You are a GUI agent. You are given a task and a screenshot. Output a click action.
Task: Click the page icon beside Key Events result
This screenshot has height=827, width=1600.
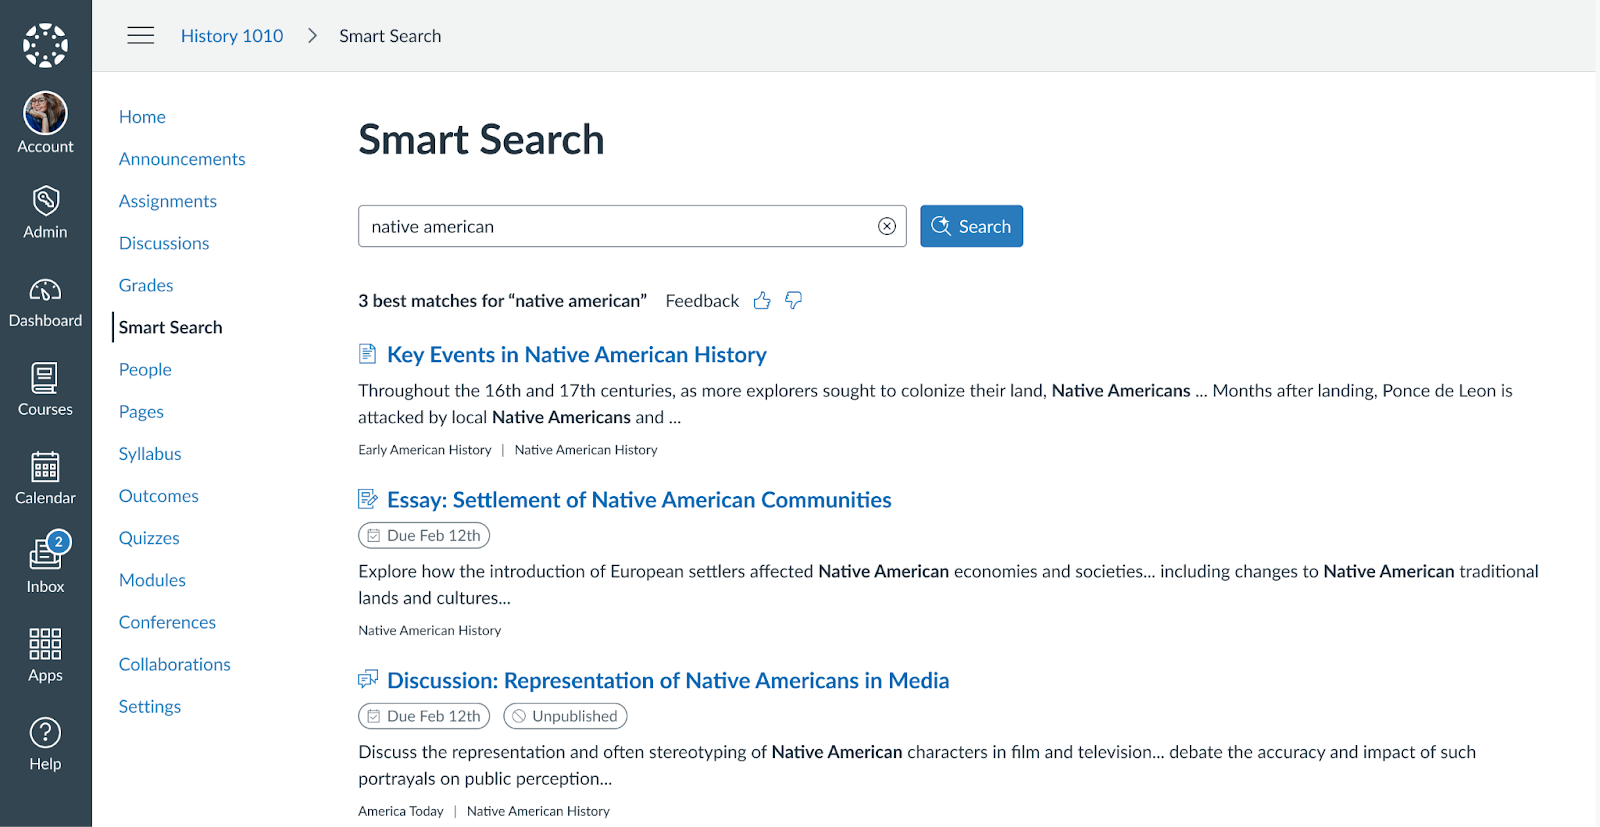point(367,354)
